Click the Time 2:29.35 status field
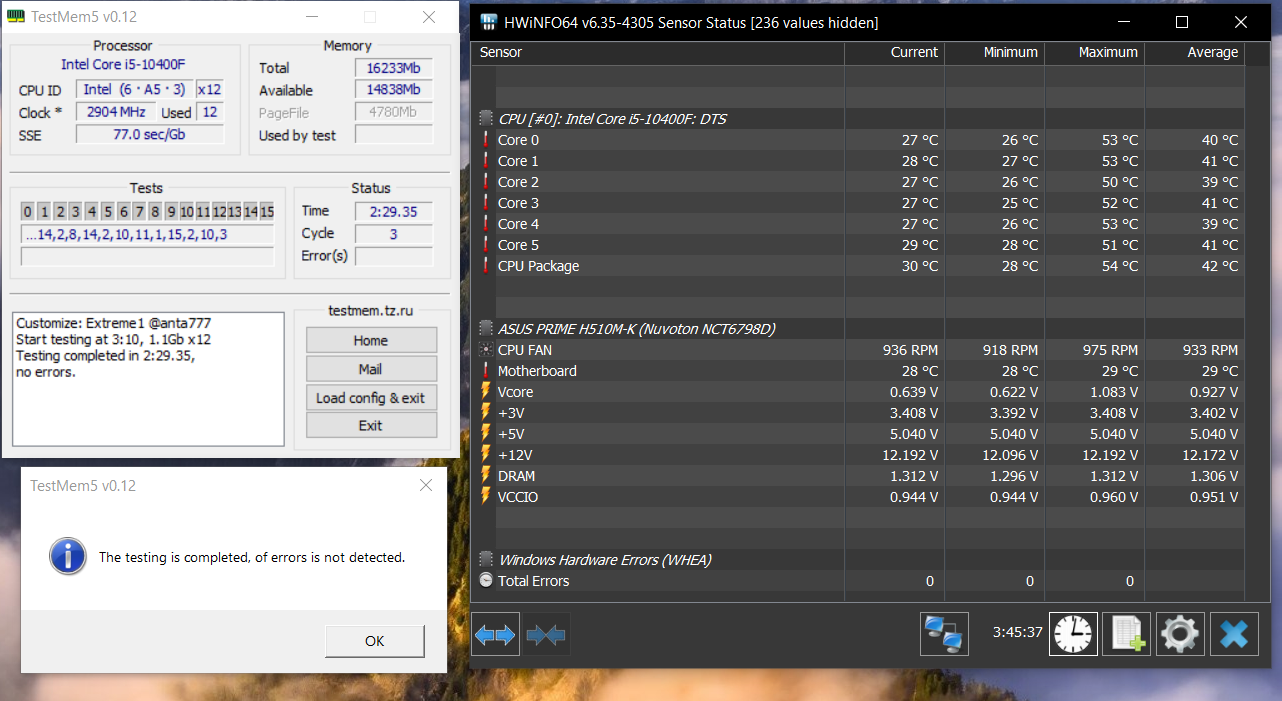Screen dimensions: 1282x701 pyautogui.click(x=394, y=211)
